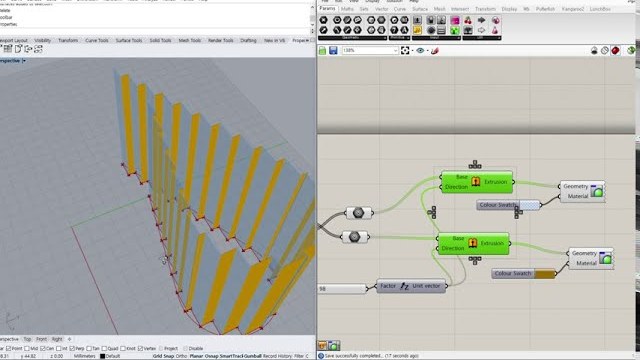This screenshot has height=360, width=640.
Task: Click preview icon on lower Custom Preview
Action: tap(605, 258)
